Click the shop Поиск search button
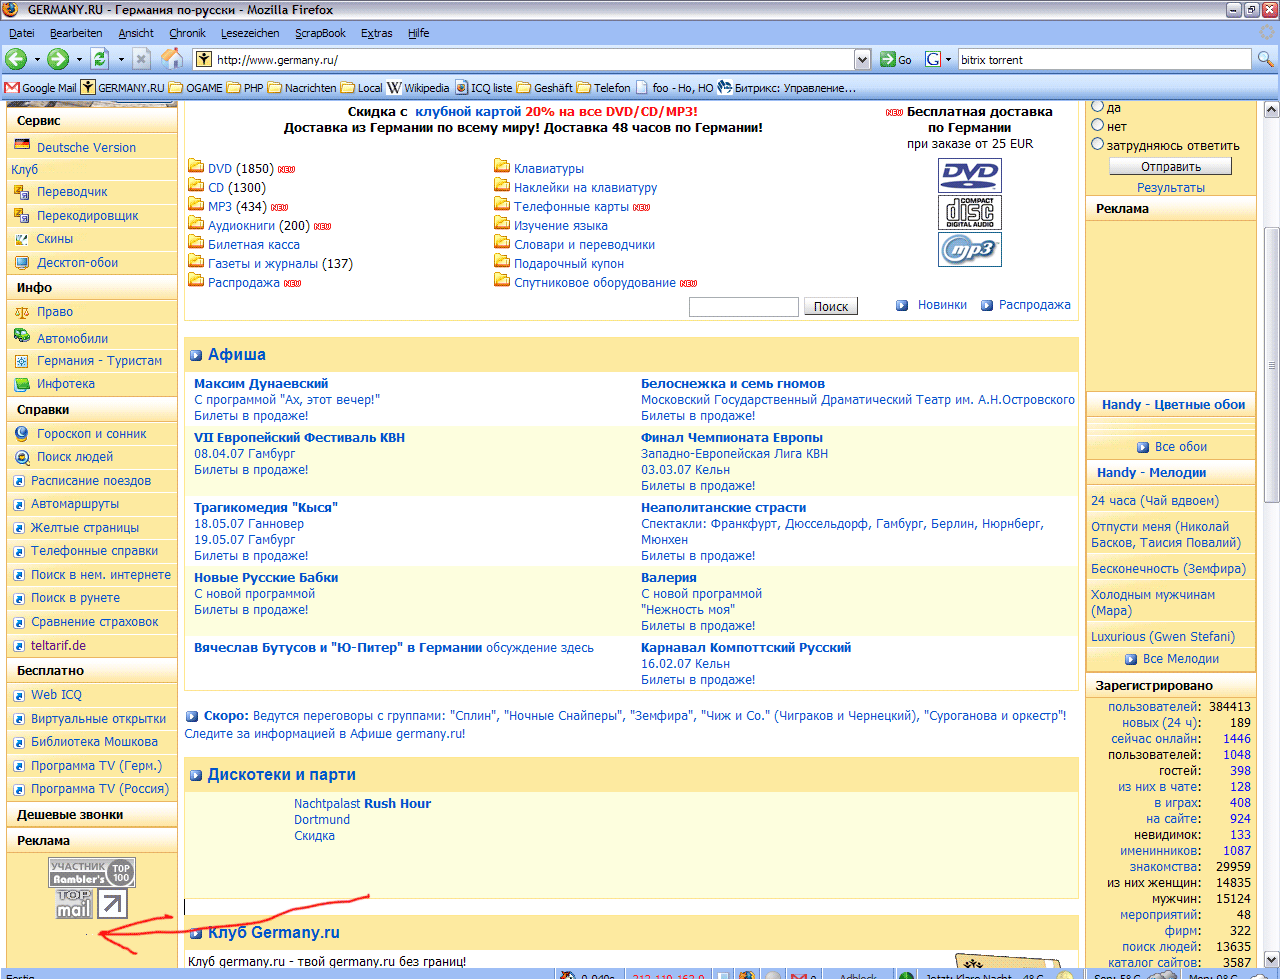 [831, 307]
